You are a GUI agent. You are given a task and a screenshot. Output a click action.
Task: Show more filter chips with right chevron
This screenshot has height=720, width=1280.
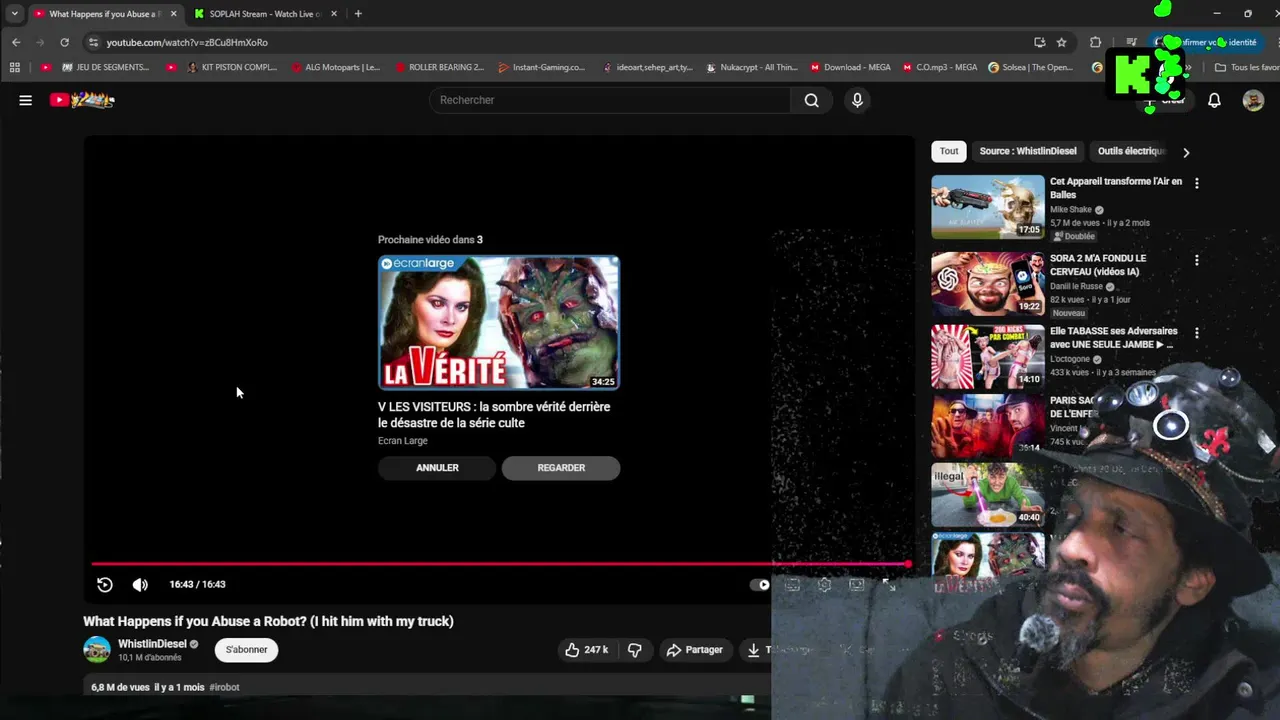point(1186,152)
